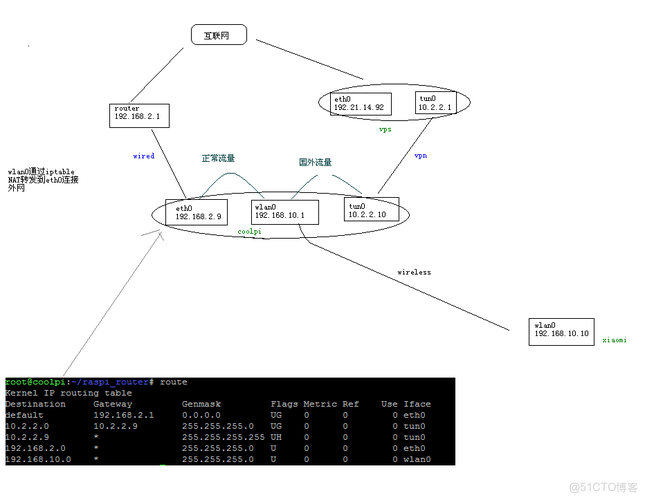This screenshot has height=500, width=645.
Task: Select the 国外流量 traffic label
Action: click(315, 162)
